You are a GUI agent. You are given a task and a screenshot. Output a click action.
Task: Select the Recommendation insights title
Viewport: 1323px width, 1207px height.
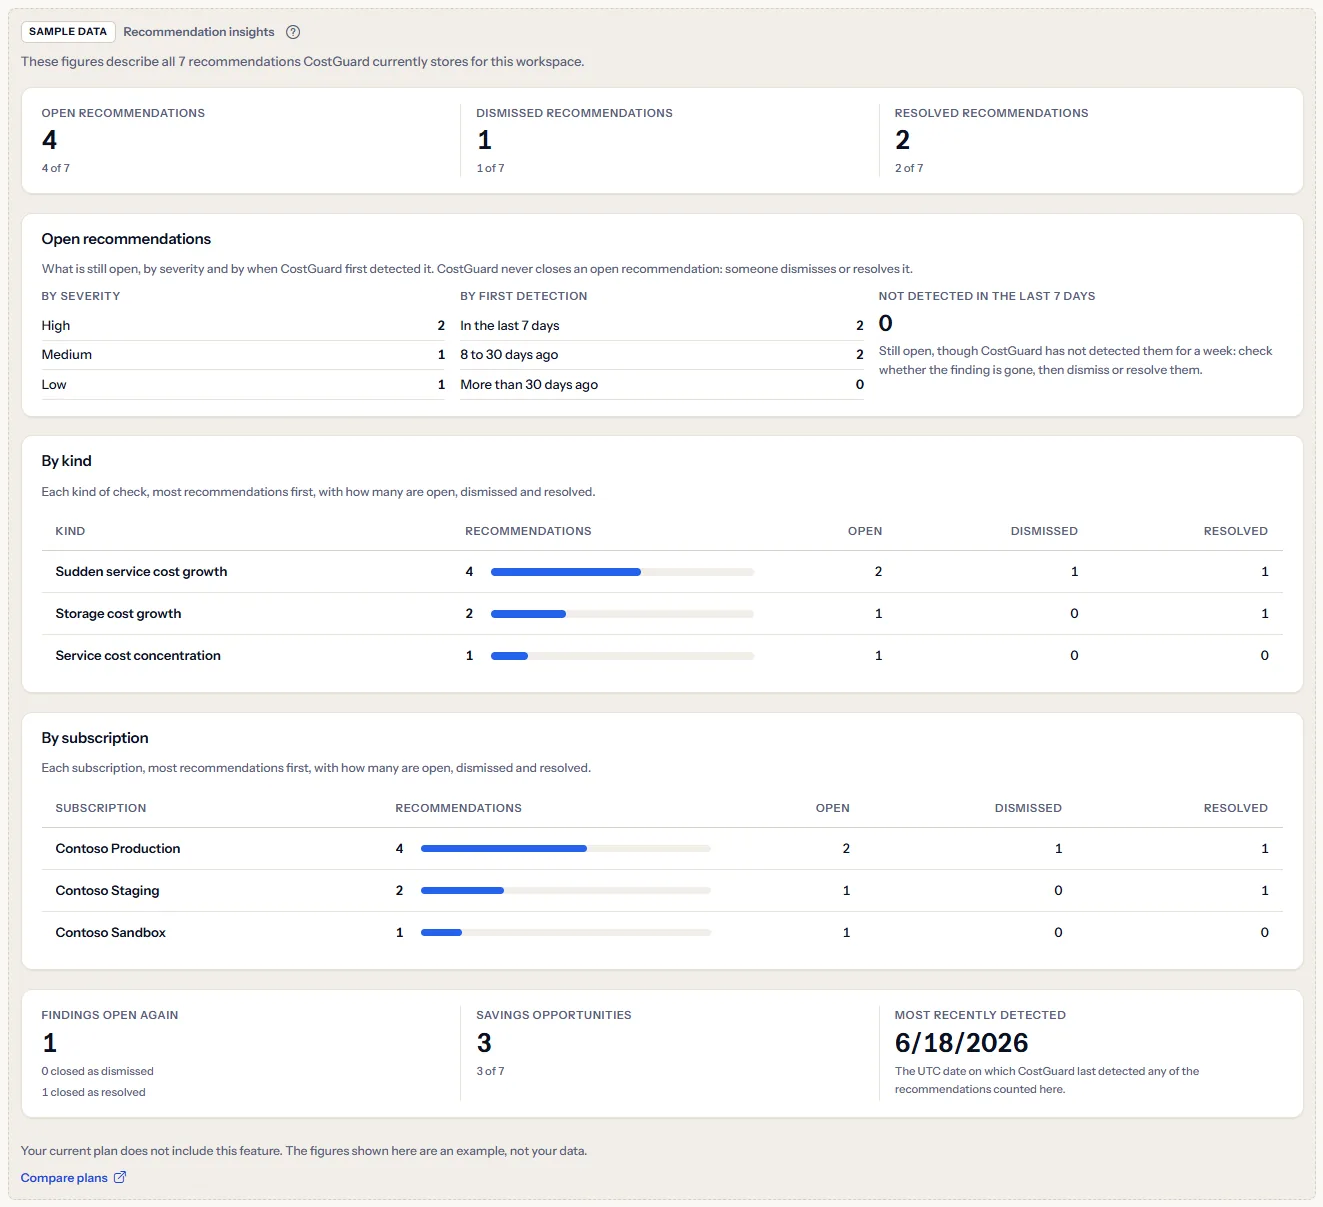click(199, 32)
